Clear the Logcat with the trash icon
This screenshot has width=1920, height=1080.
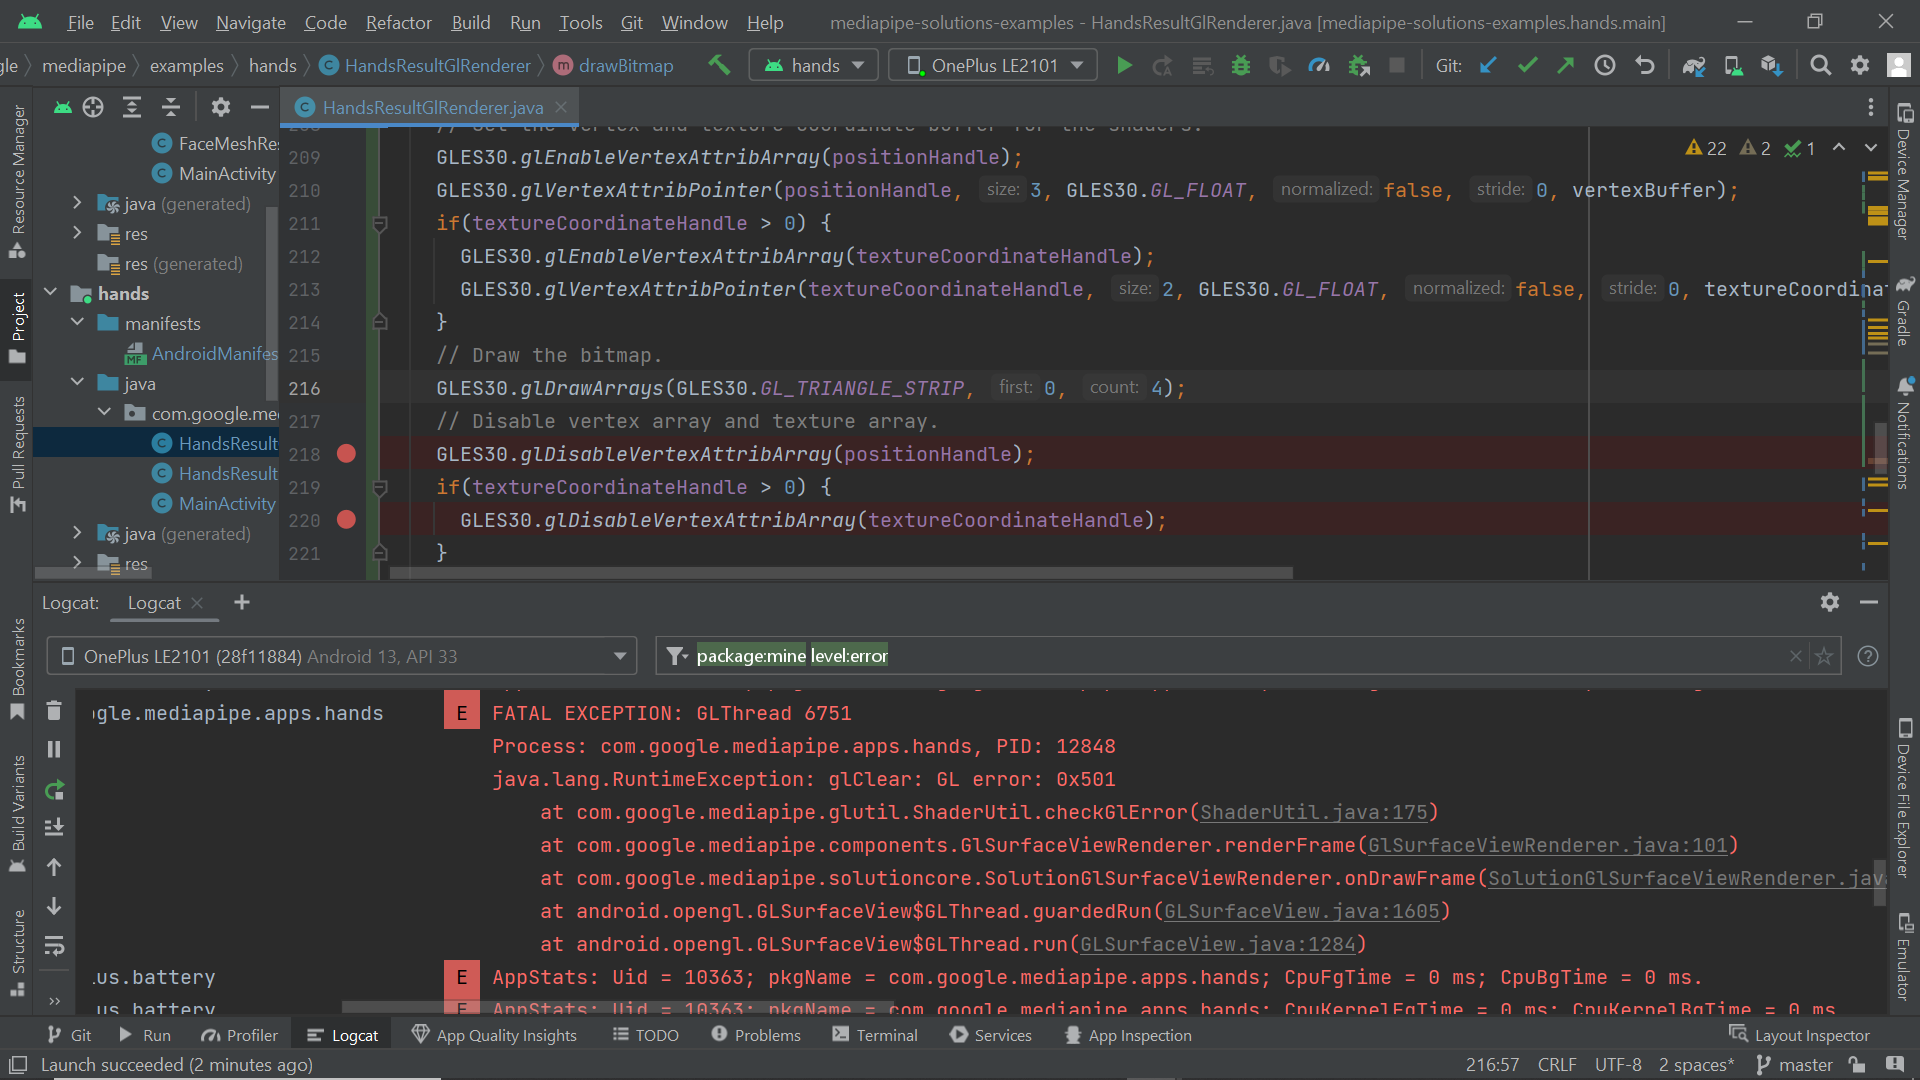coord(54,710)
